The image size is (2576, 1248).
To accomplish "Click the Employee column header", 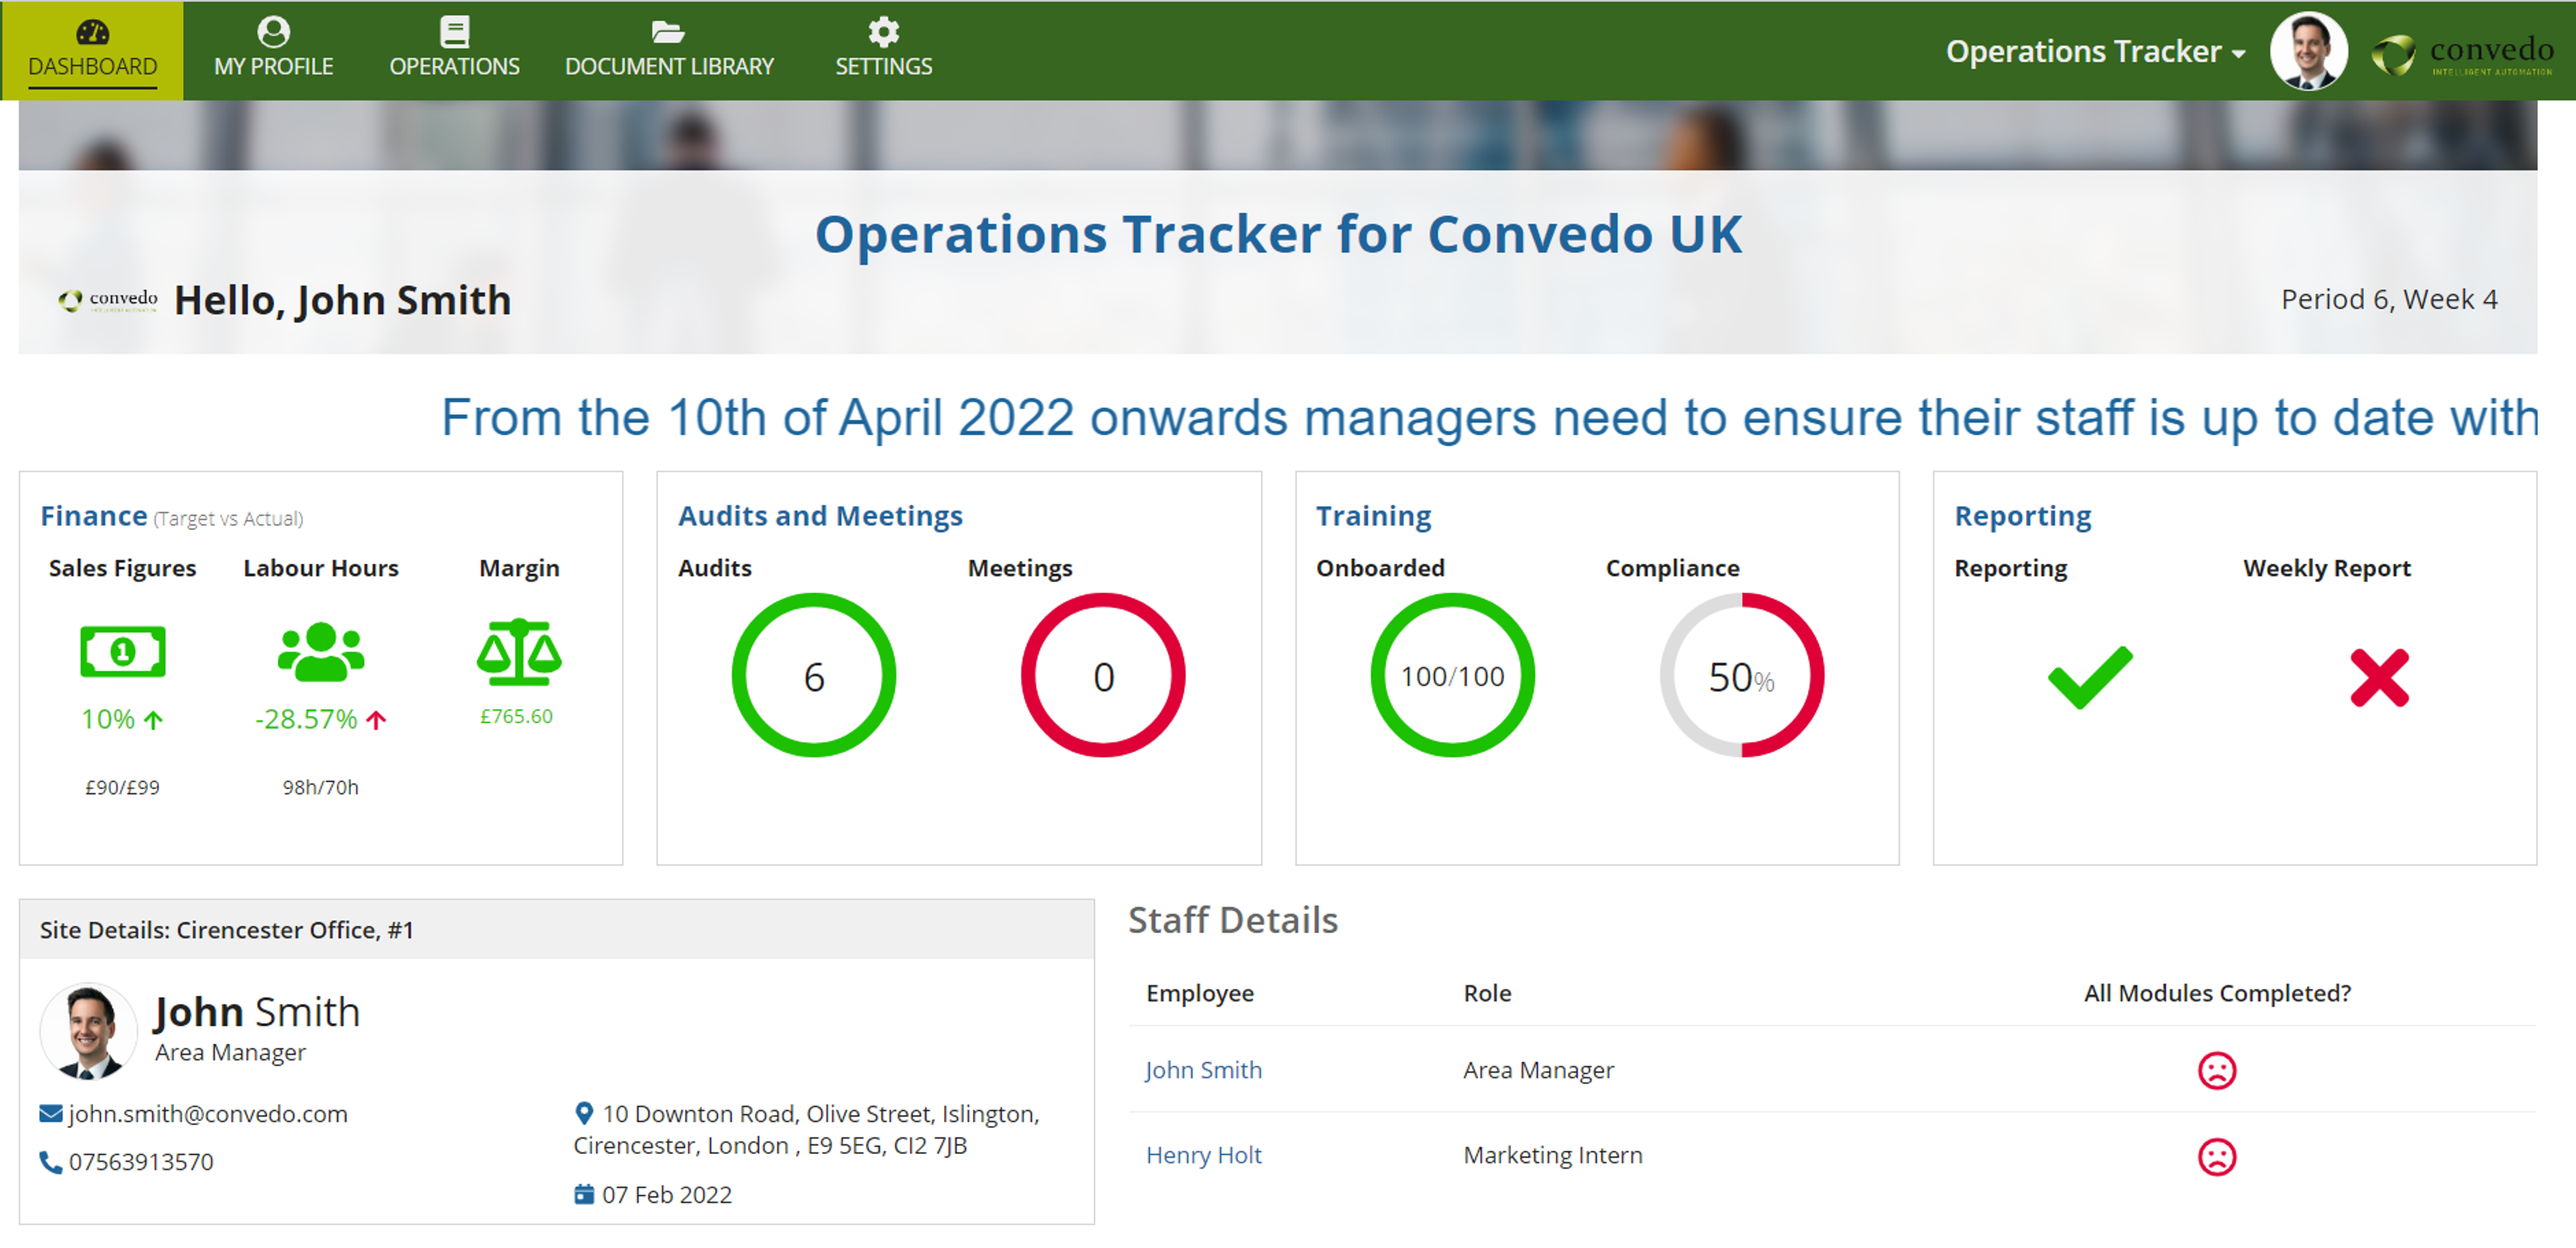I will (x=1199, y=993).
